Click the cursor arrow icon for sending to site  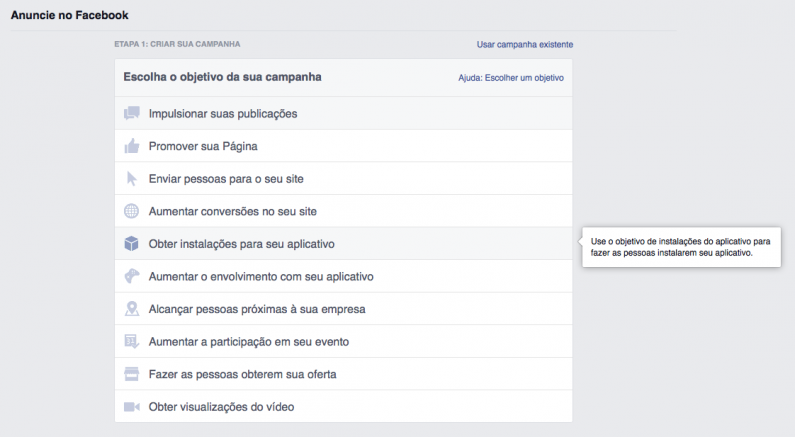pos(132,178)
